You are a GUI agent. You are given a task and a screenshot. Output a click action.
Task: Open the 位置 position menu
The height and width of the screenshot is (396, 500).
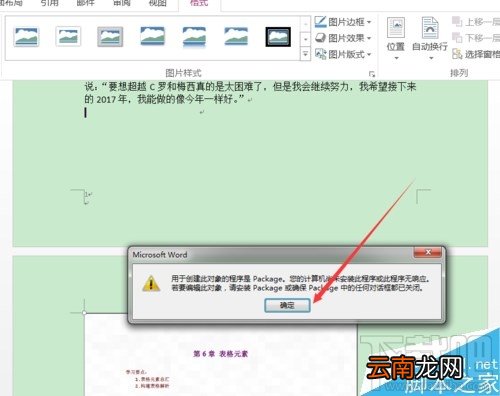click(396, 38)
